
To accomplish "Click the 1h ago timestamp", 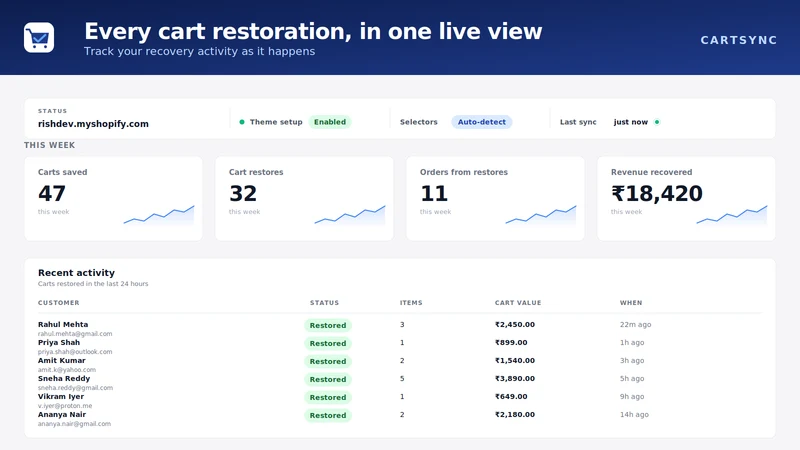I will 632,342.
